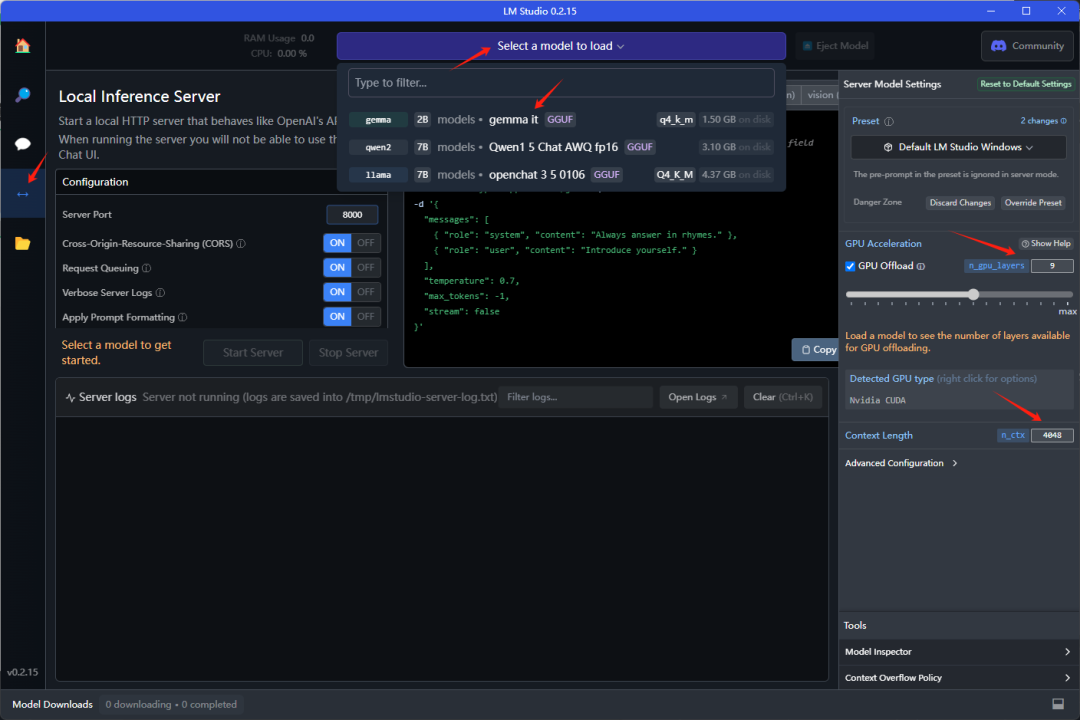Click the GPU Offload info icon

pyautogui.click(x=921, y=266)
